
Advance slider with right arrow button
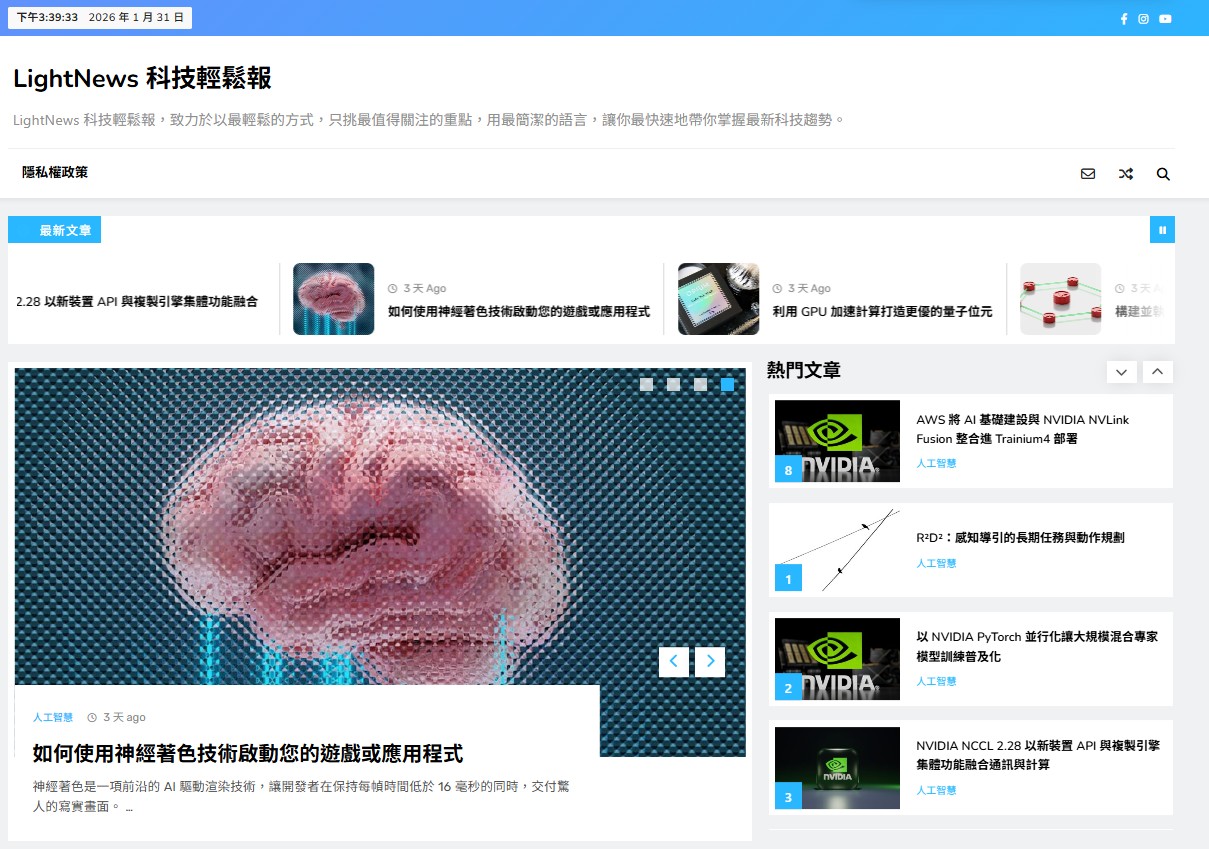(710, 662)
